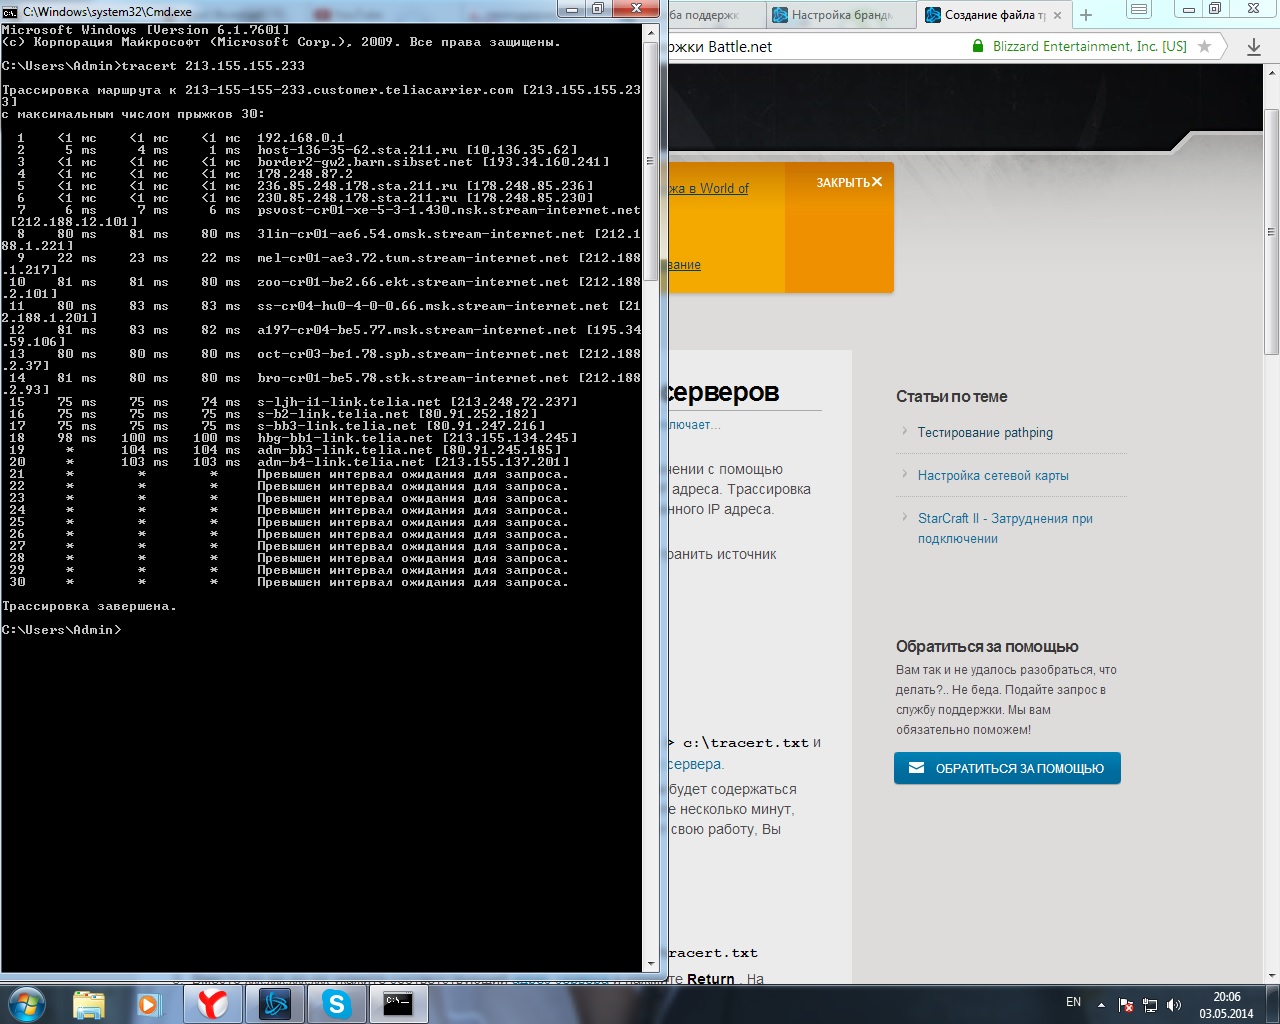Viewport: 1280px width, 1024px height.
Task: Close the 'Создание файла' browser tab
Action: pos(1058,15)
